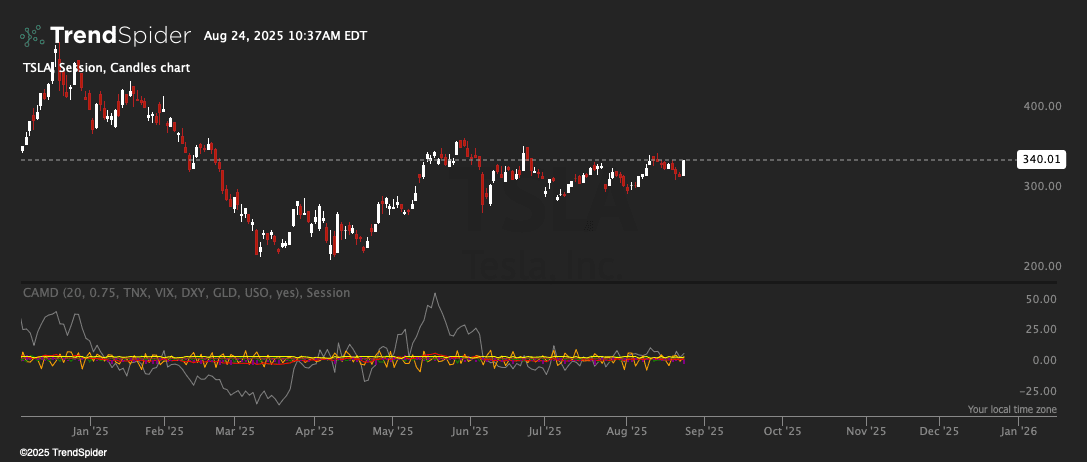
Task: Click the 340.01 current price label
Action: (x=1041, y=160)
